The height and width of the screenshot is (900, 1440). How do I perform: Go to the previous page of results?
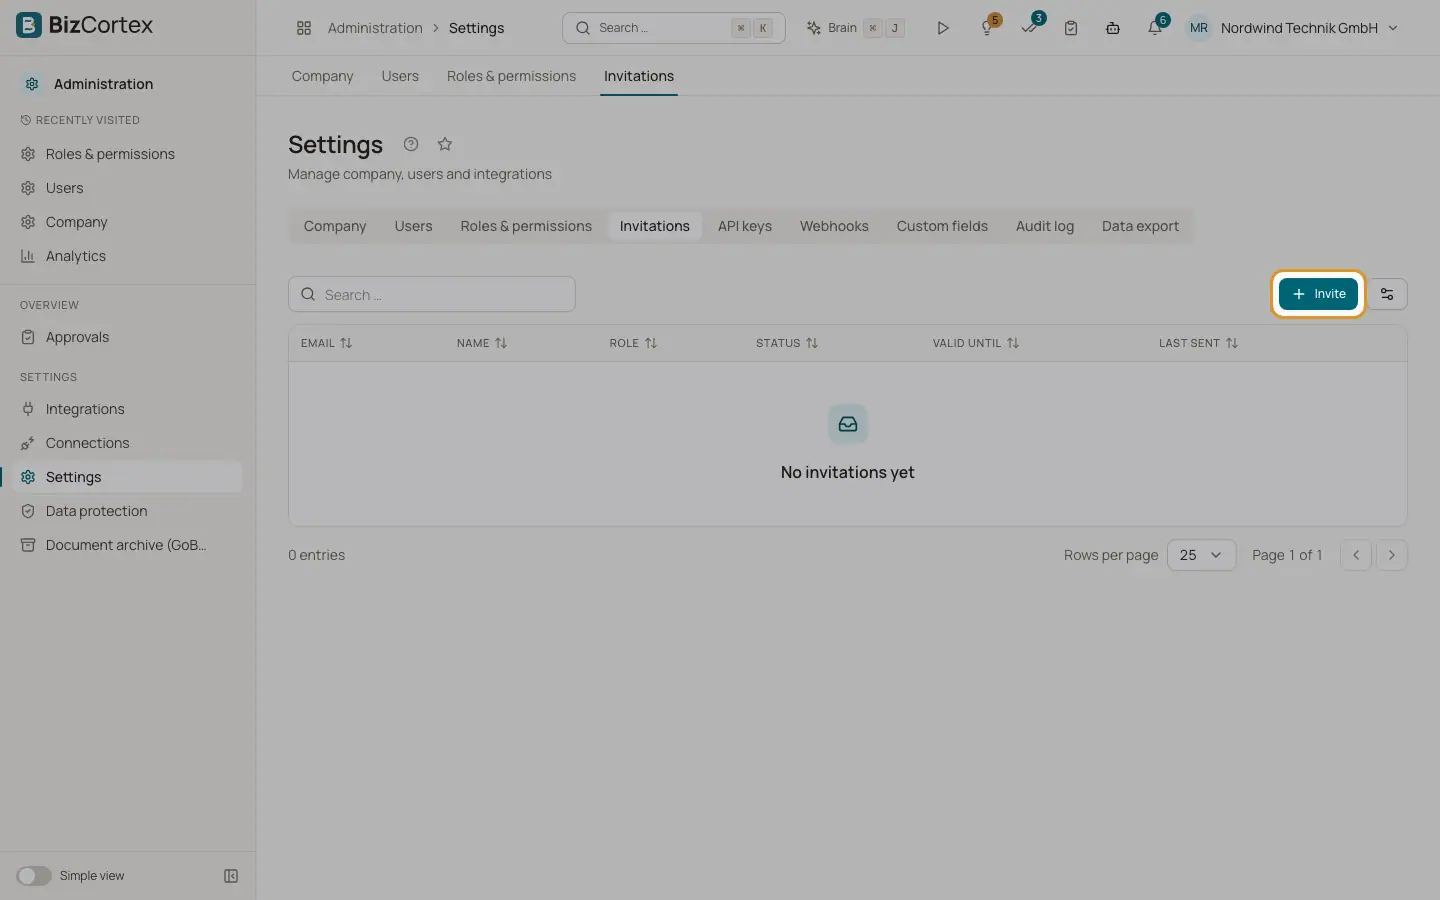coord(1356,555)
